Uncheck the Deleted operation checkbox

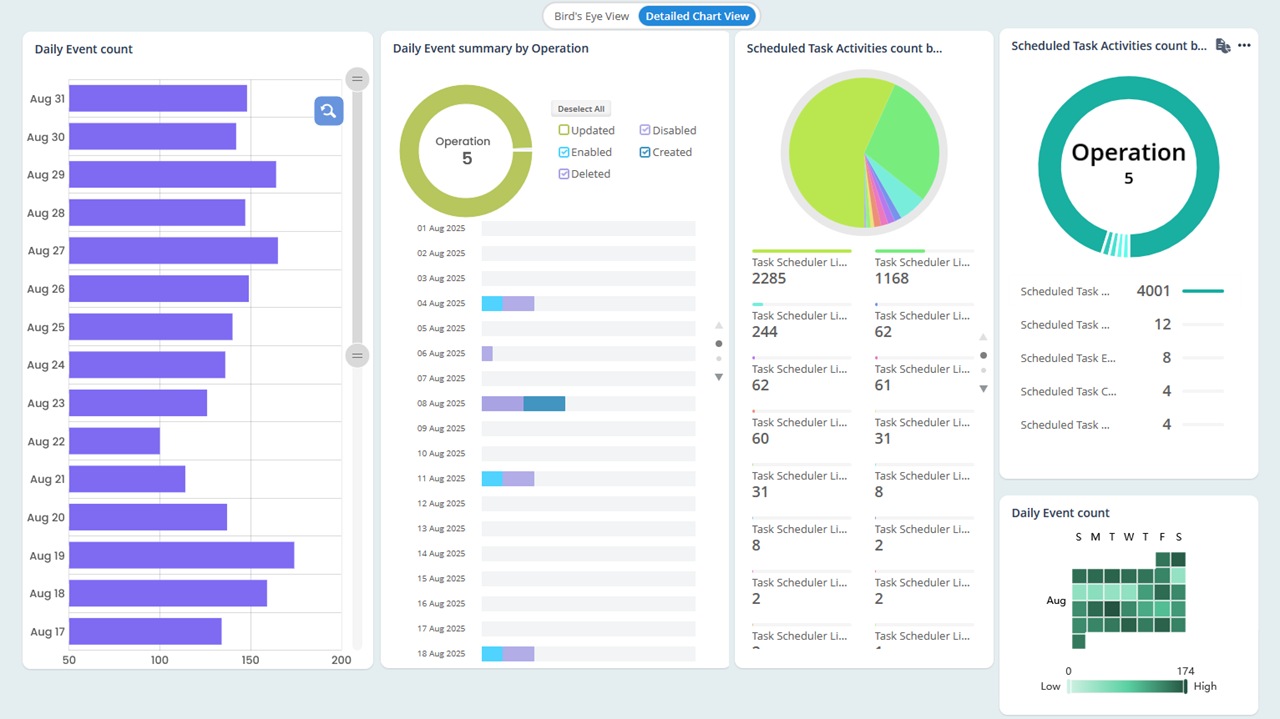pyautogui.click(x=564, y=174)
